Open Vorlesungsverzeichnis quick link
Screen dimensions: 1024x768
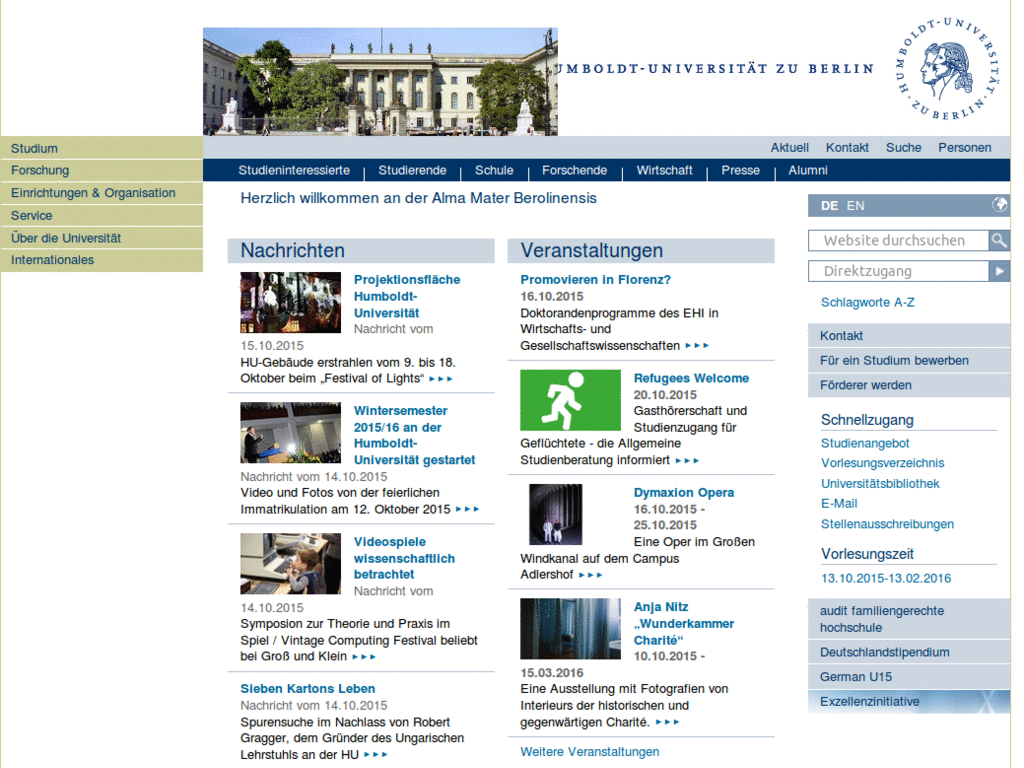882,463
